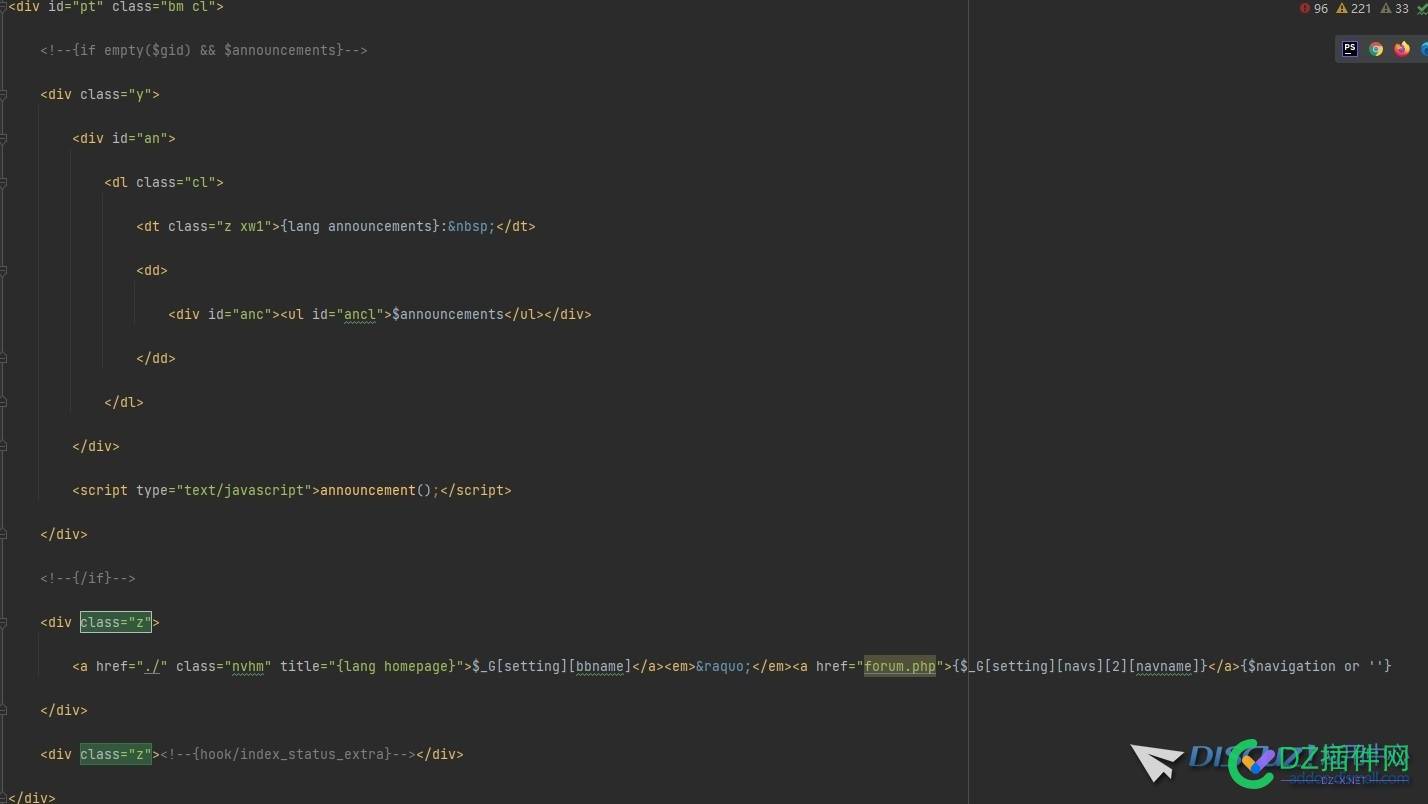Viewport: 1428px width, 804px height.
Task: Open page in Edge browser
Action: pos(1424,49)
